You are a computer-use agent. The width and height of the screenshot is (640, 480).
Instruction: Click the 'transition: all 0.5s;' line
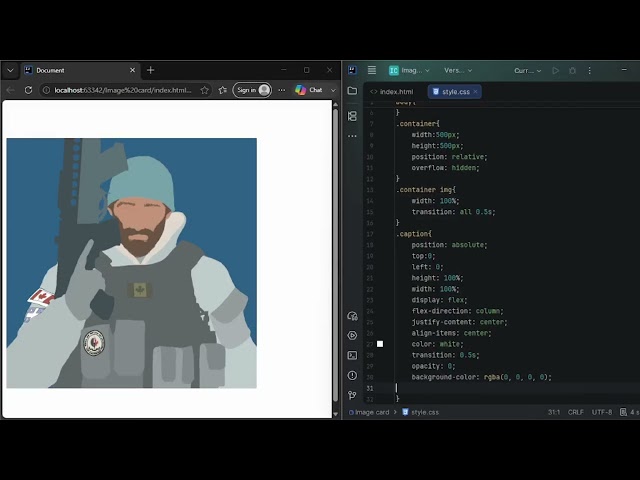[453, 212]
